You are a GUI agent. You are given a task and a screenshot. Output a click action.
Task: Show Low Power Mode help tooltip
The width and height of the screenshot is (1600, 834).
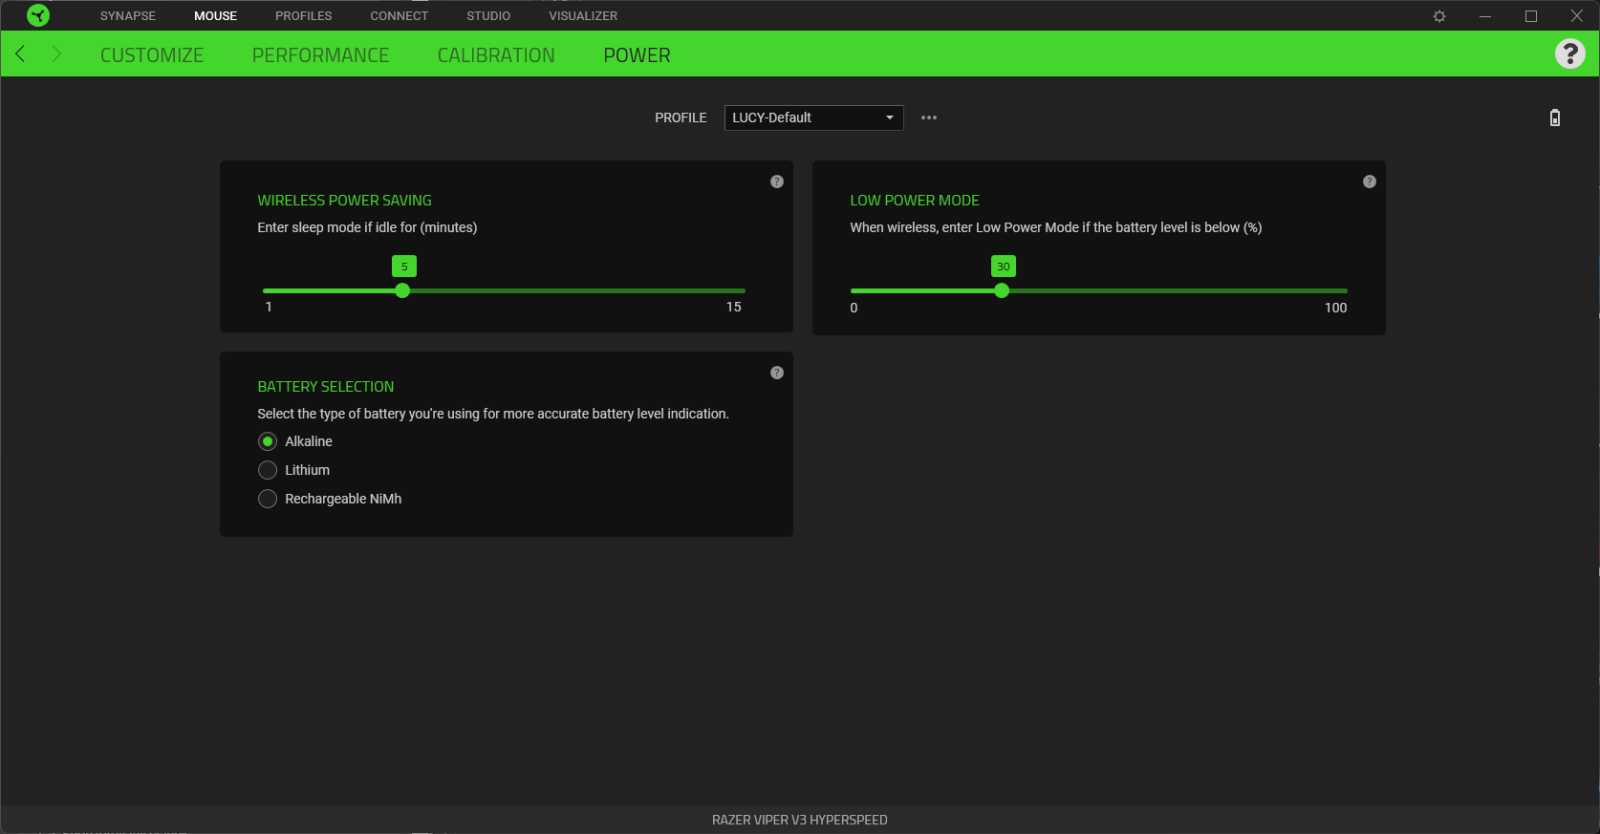click(x=1369, y=182)
